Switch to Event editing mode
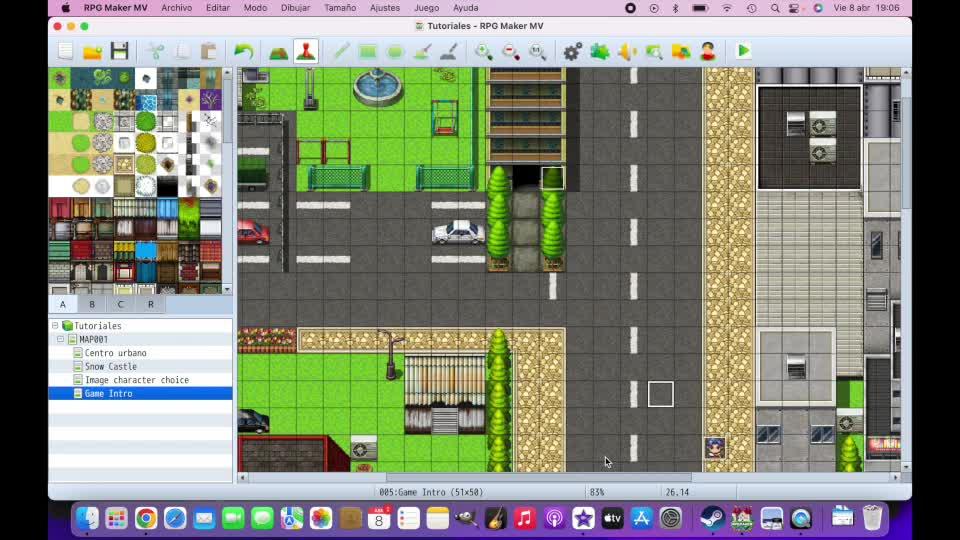 click(x=306, y=51)
